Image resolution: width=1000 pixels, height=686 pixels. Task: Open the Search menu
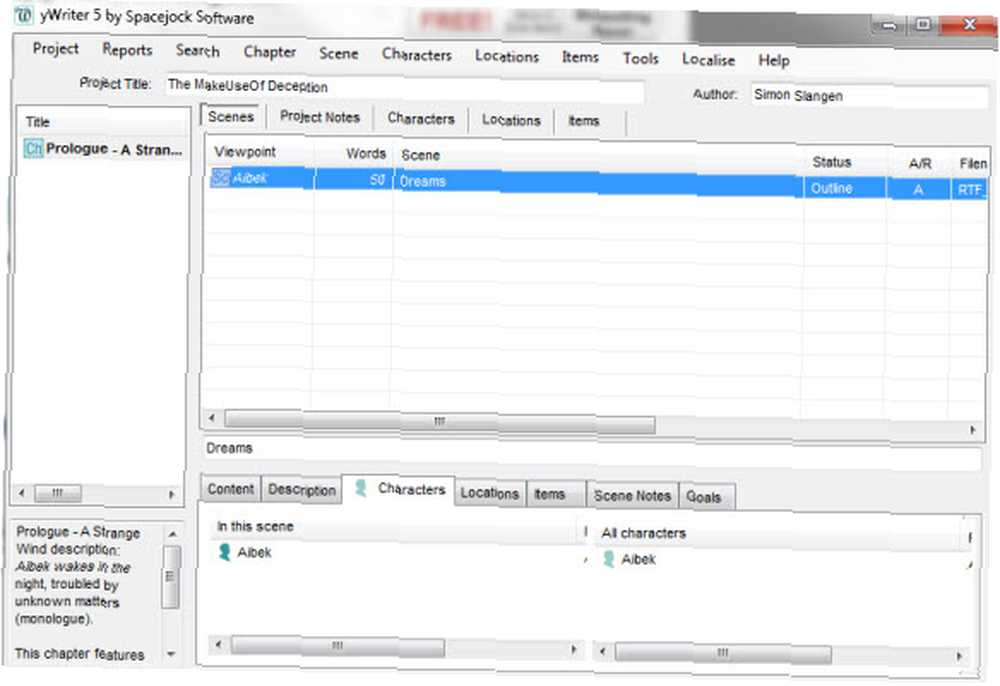[x=198, y=51]
